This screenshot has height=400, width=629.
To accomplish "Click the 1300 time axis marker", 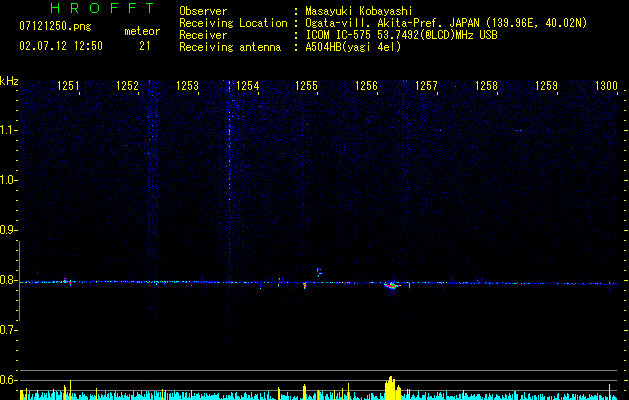I will [606, 86].
